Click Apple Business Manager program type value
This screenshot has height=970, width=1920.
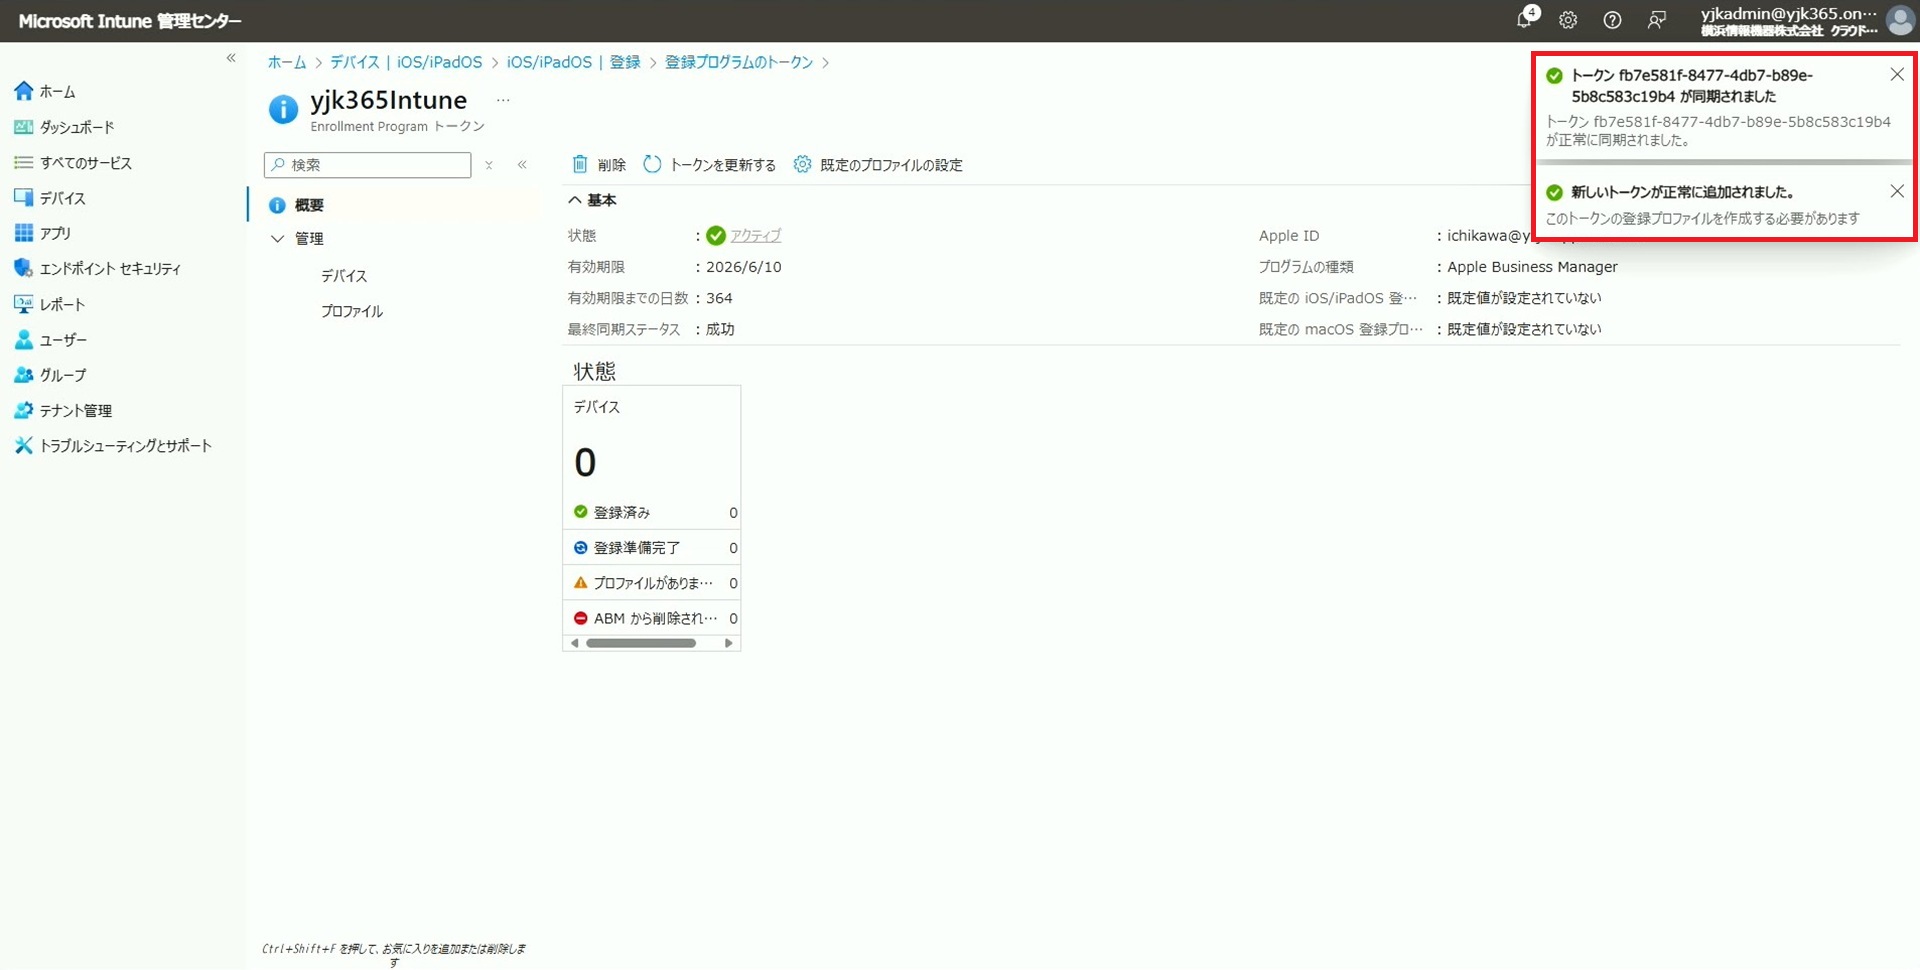1532,267
